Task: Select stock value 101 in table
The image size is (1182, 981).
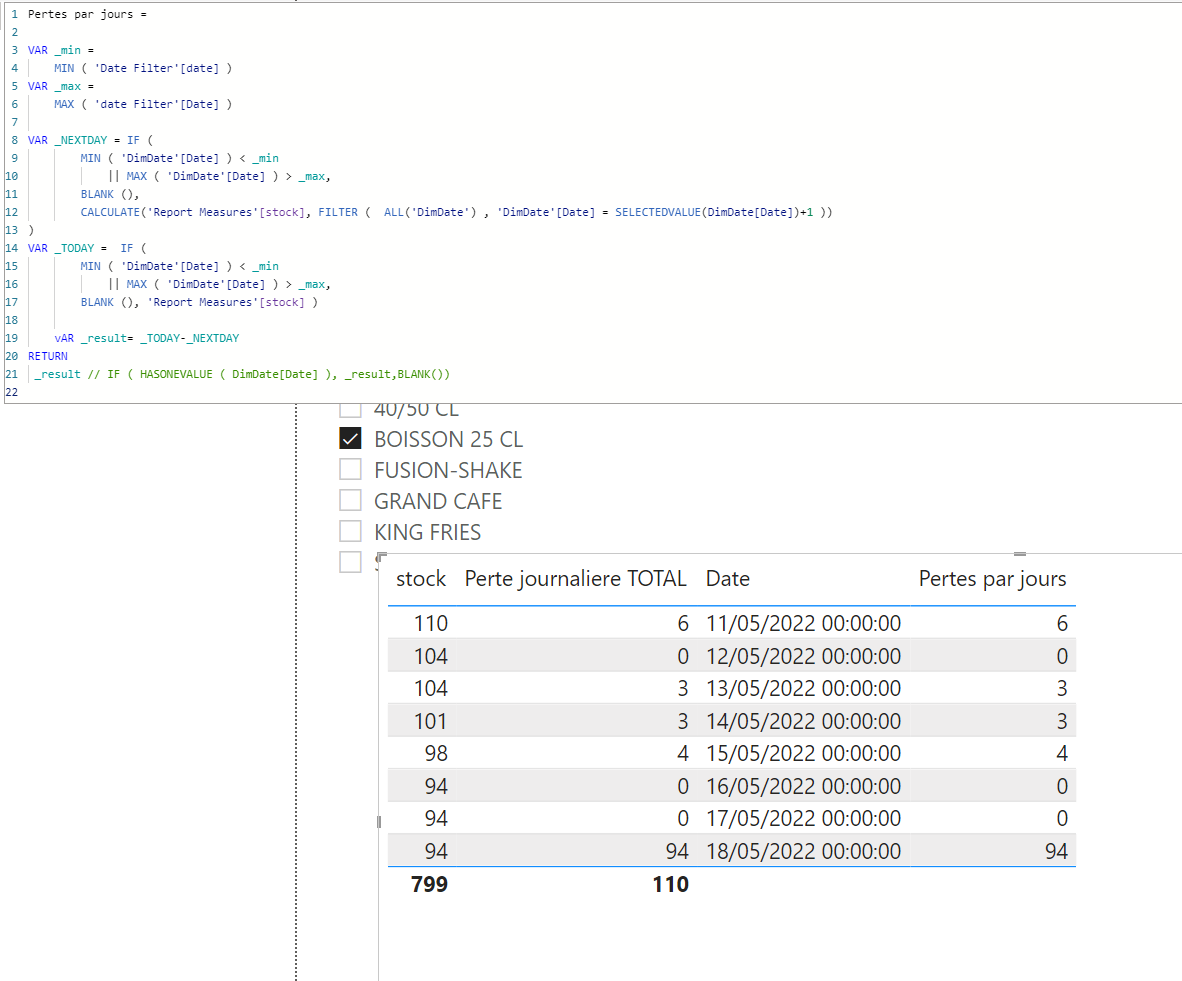Action: pos(430,721)
